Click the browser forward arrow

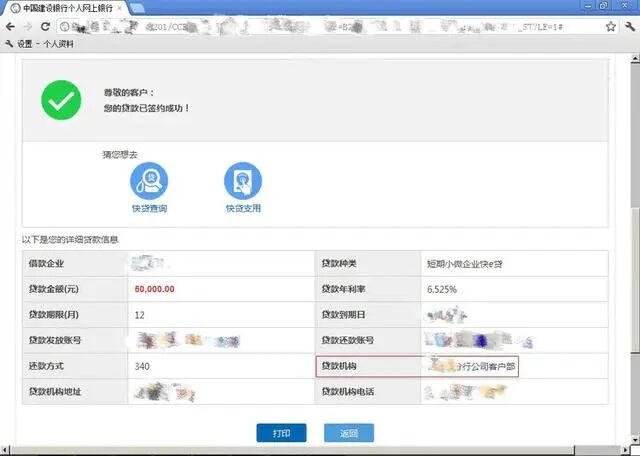[x=28, y=27]
